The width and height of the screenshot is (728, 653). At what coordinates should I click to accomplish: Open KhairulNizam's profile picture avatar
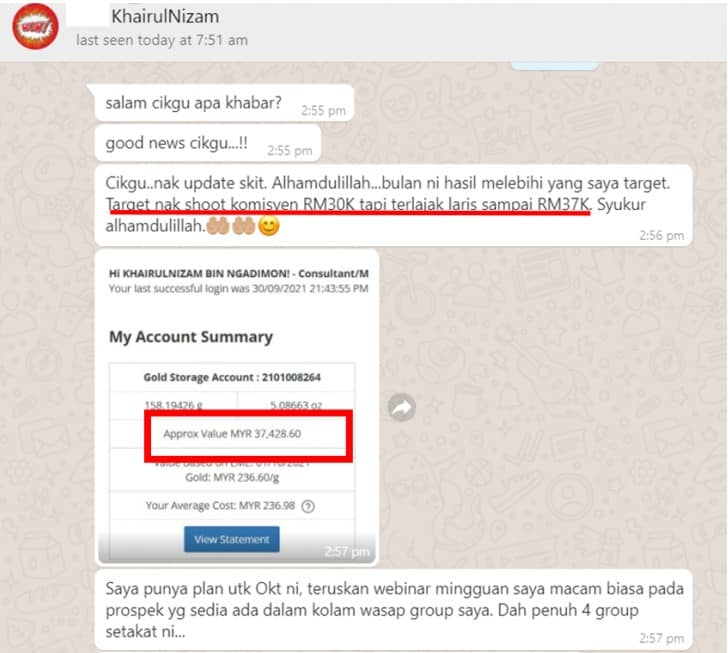35,26
